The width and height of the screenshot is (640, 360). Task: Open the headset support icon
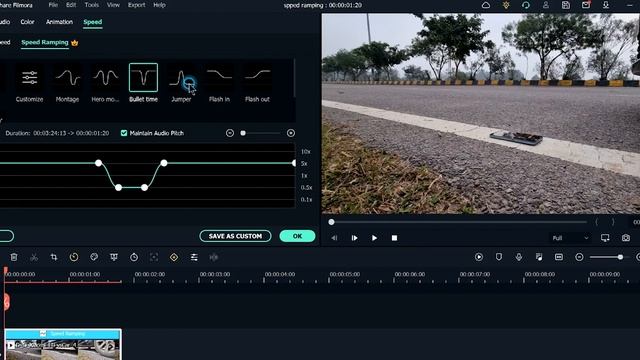[x=526, y=5]
